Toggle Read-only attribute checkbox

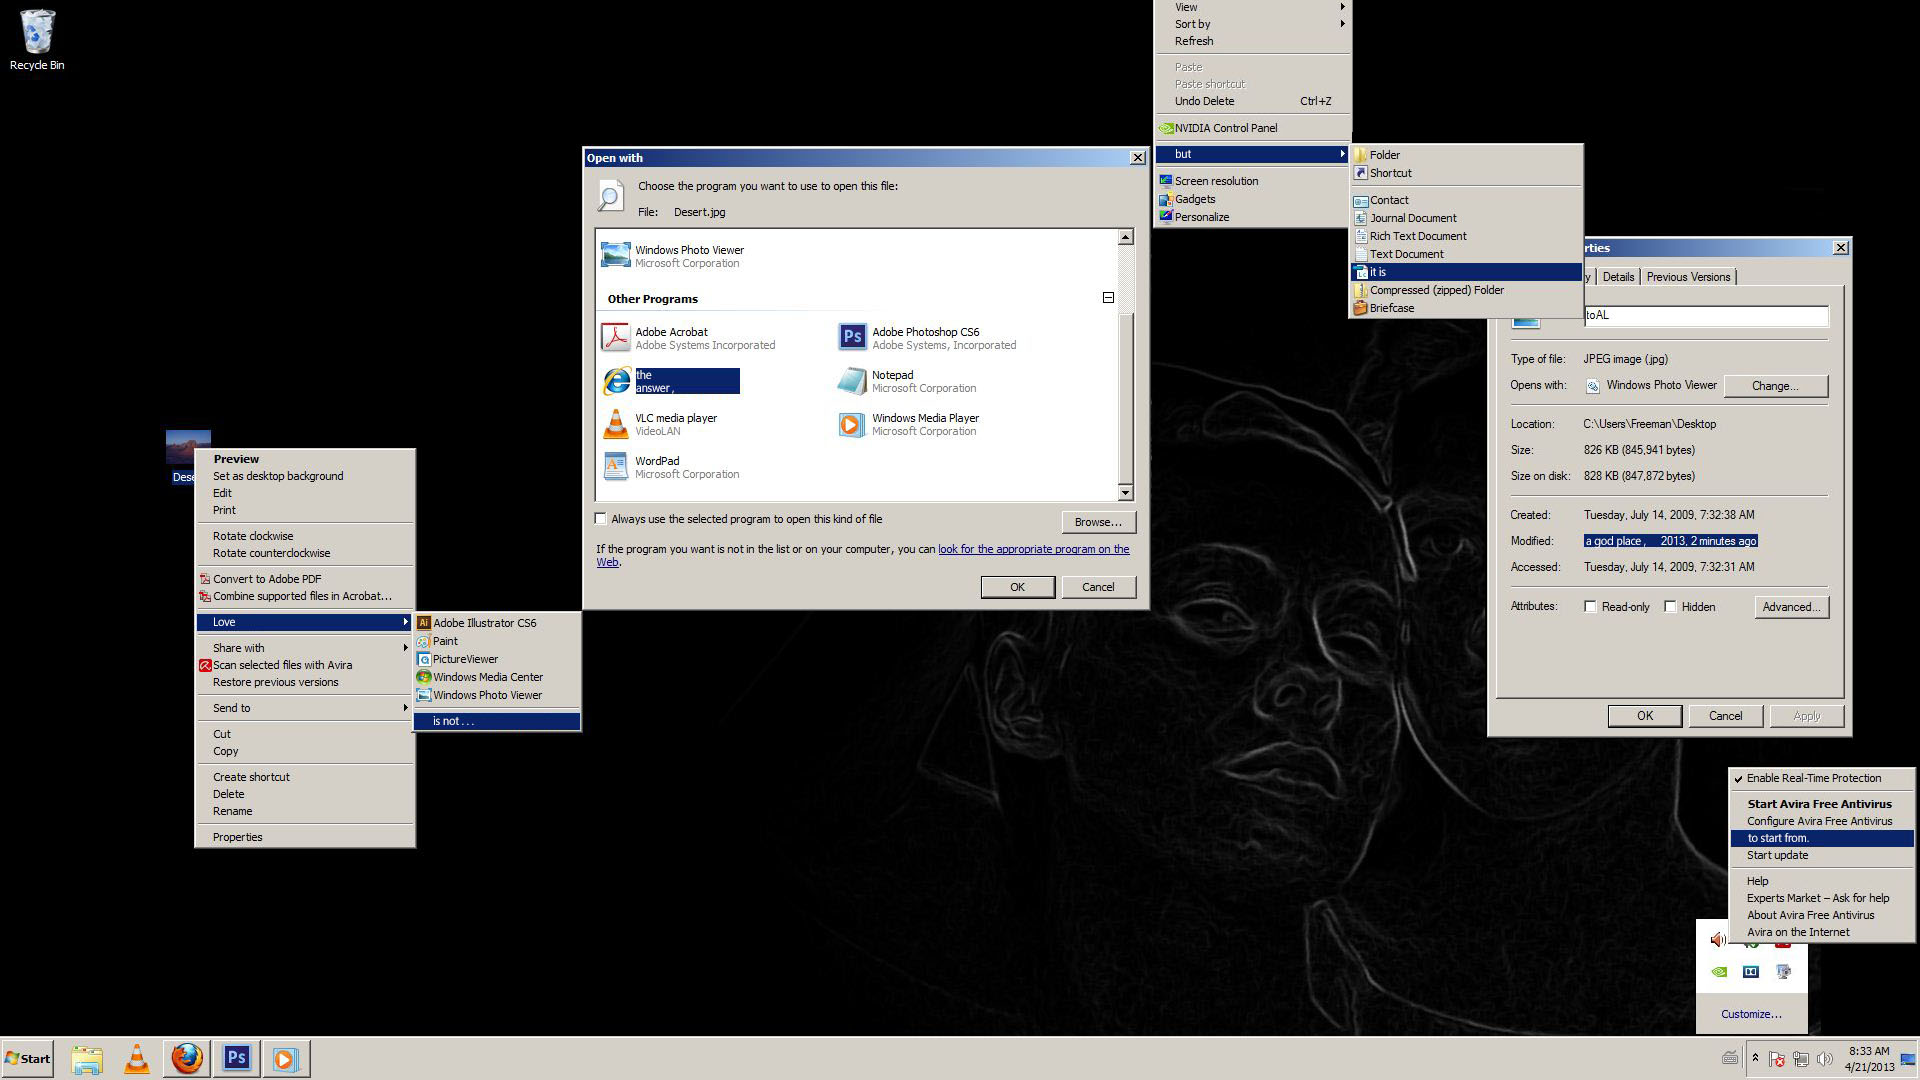tap(1590, 607)
